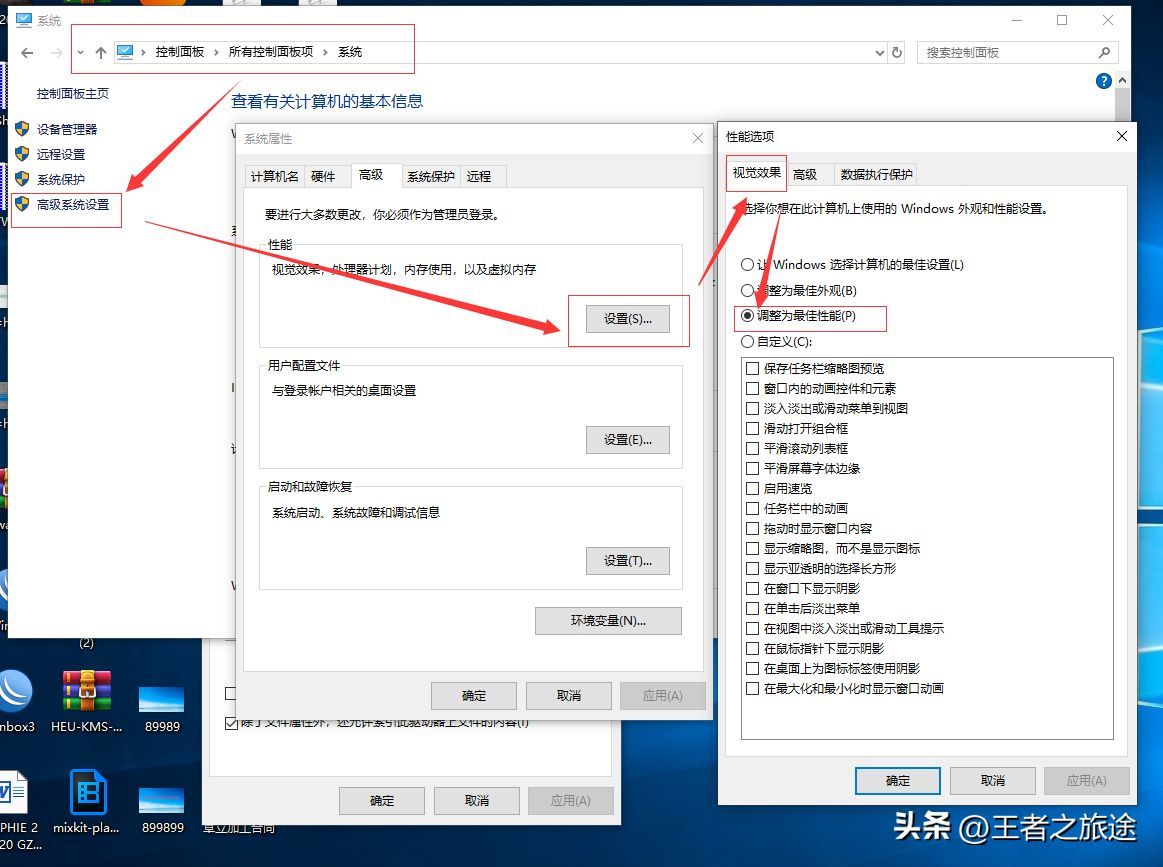
Task: Enable 启用速览 checkbox
Action: (x=752, y=489)
